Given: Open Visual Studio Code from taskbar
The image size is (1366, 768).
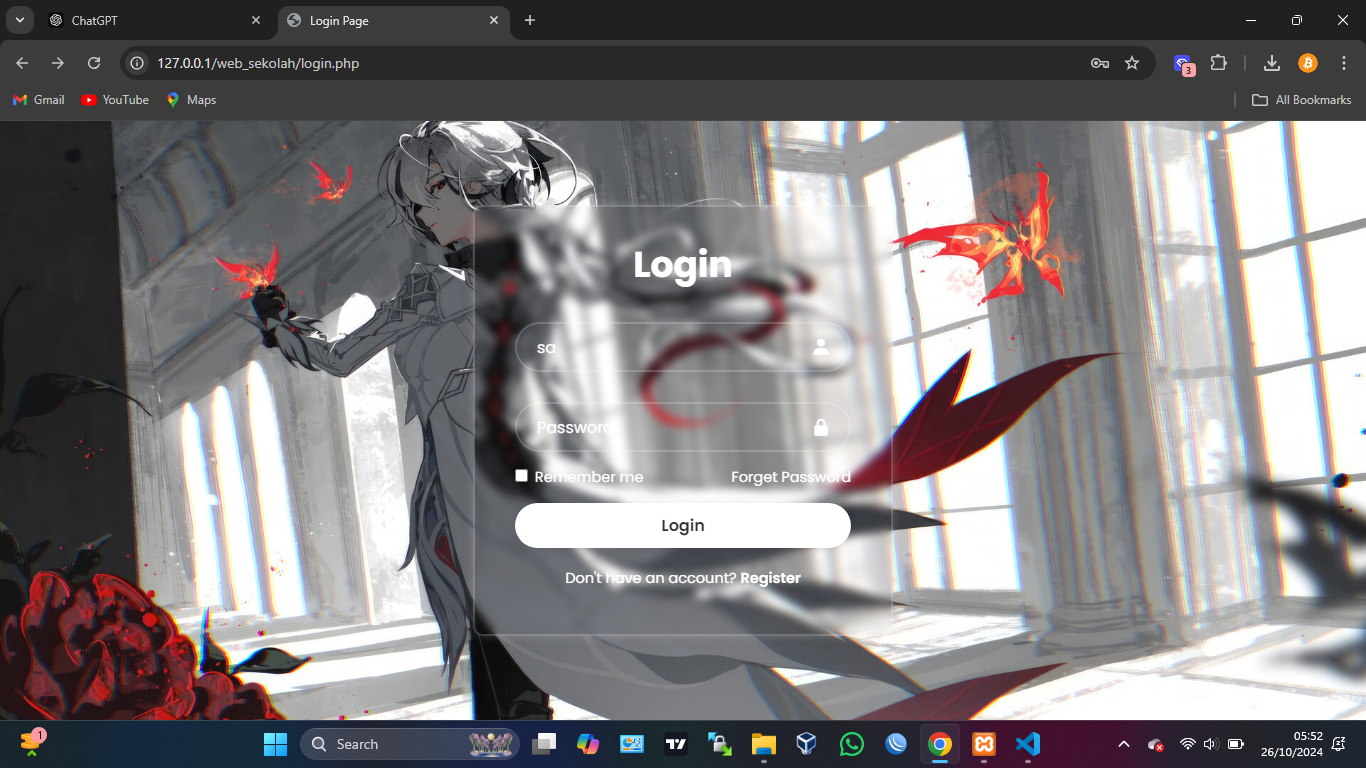Looking at the screenshot, I should [x=1027, y=744].
